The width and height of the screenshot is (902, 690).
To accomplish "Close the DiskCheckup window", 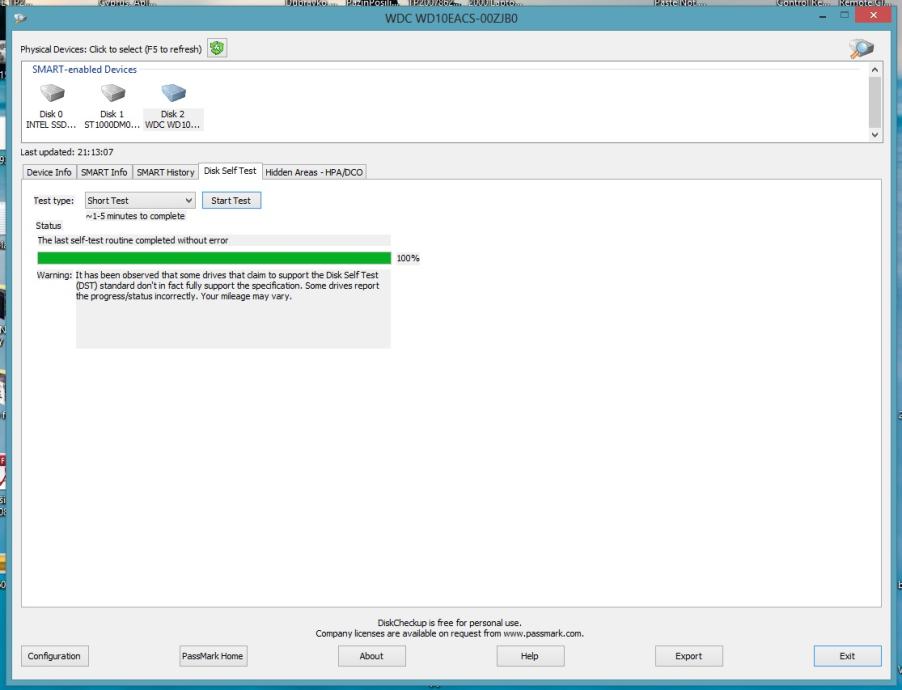I will (x=874, y=16).
